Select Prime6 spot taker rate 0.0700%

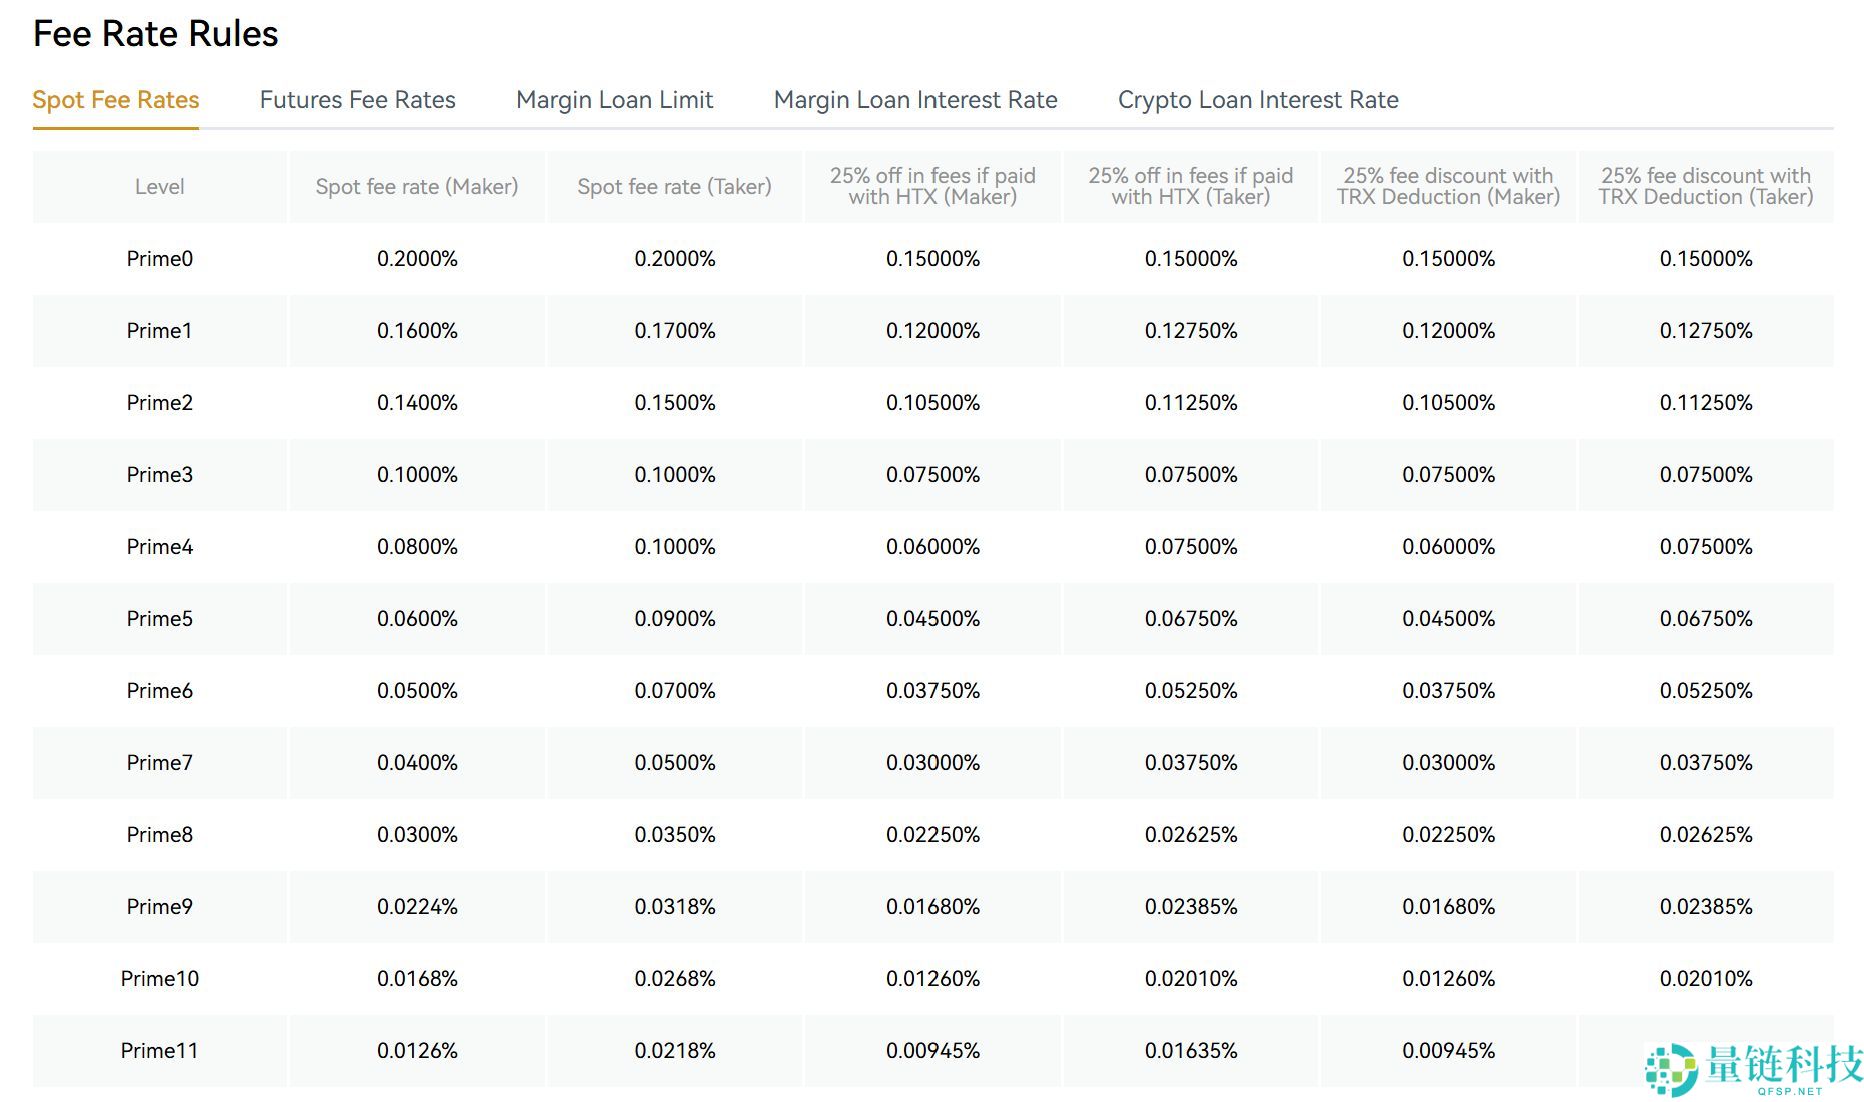(675, 691)
